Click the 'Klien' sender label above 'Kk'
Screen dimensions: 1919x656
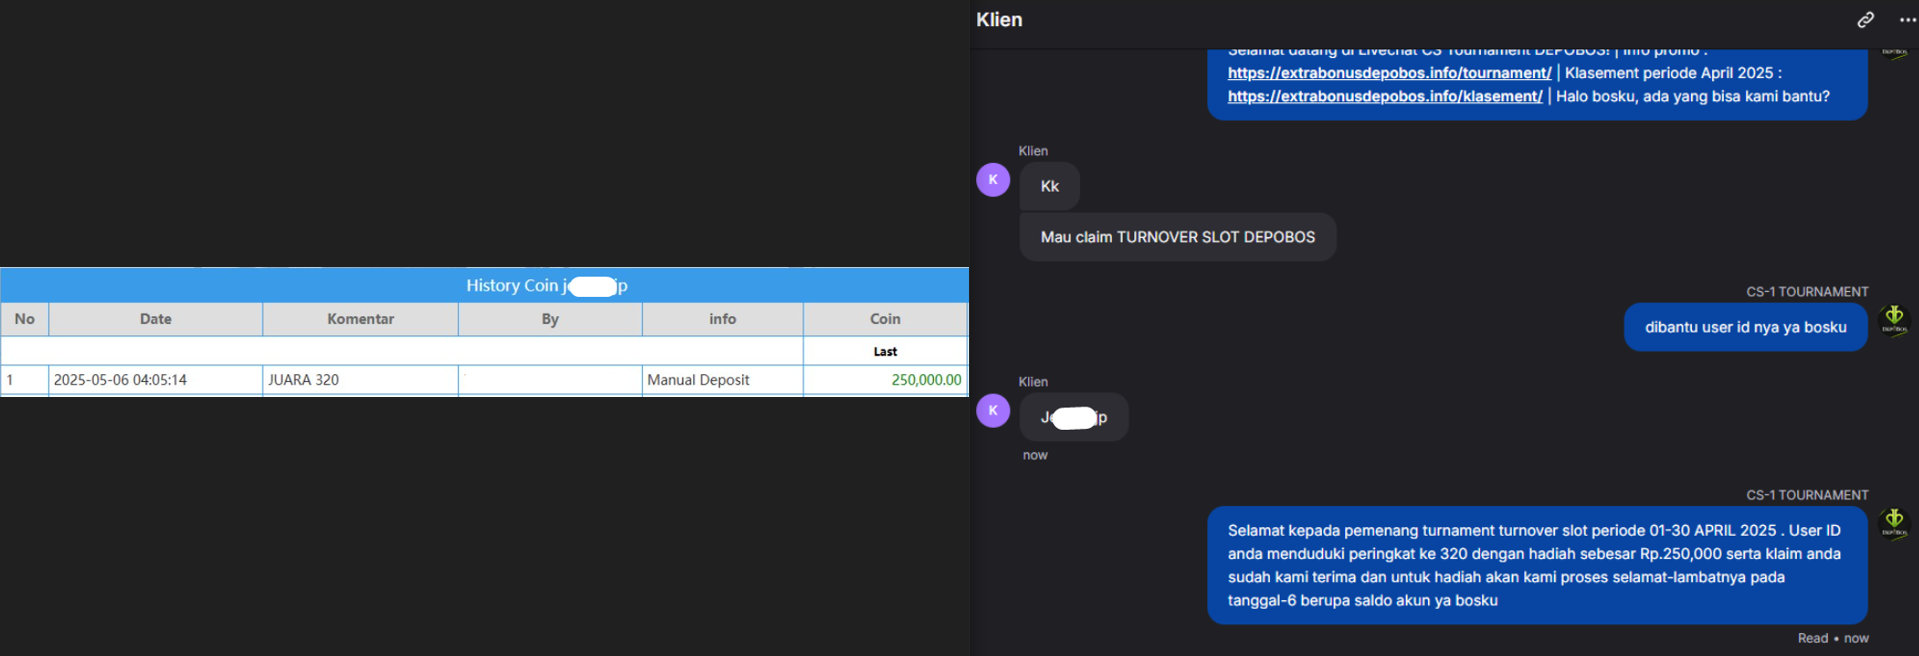1033,151
